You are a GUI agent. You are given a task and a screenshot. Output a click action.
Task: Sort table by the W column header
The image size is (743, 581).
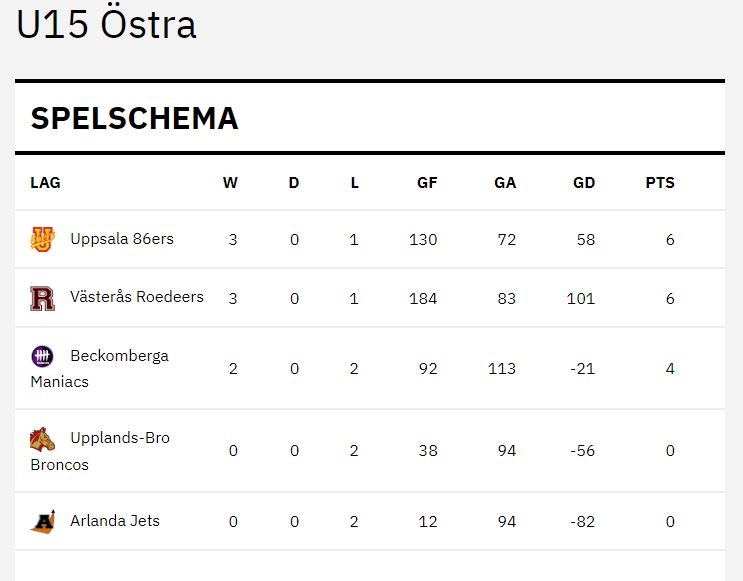pos(230,183)
